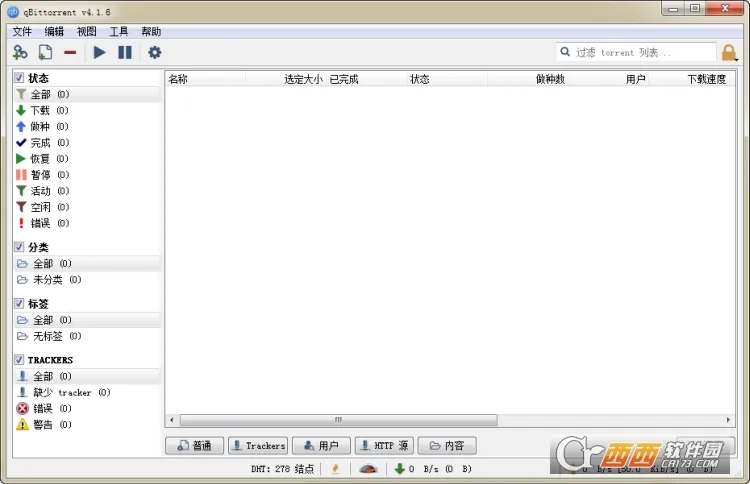The height and width of the screenshot is (484, 750).
Task: Click the add torrent file icon
Action: click(x=45, y=52)
